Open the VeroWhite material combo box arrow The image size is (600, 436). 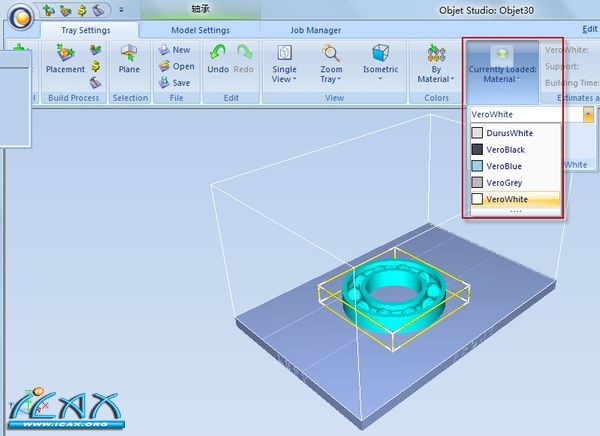click(x=588, y=114)
